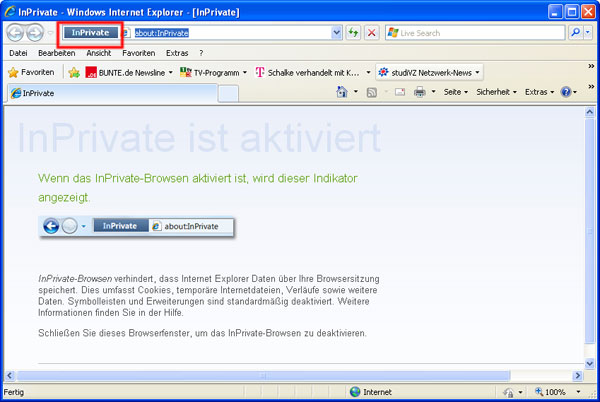Expand the studiVZ Netzwerk-News dropdown arrow
This screenshot has width=600, height=402.
click(477, 73)
